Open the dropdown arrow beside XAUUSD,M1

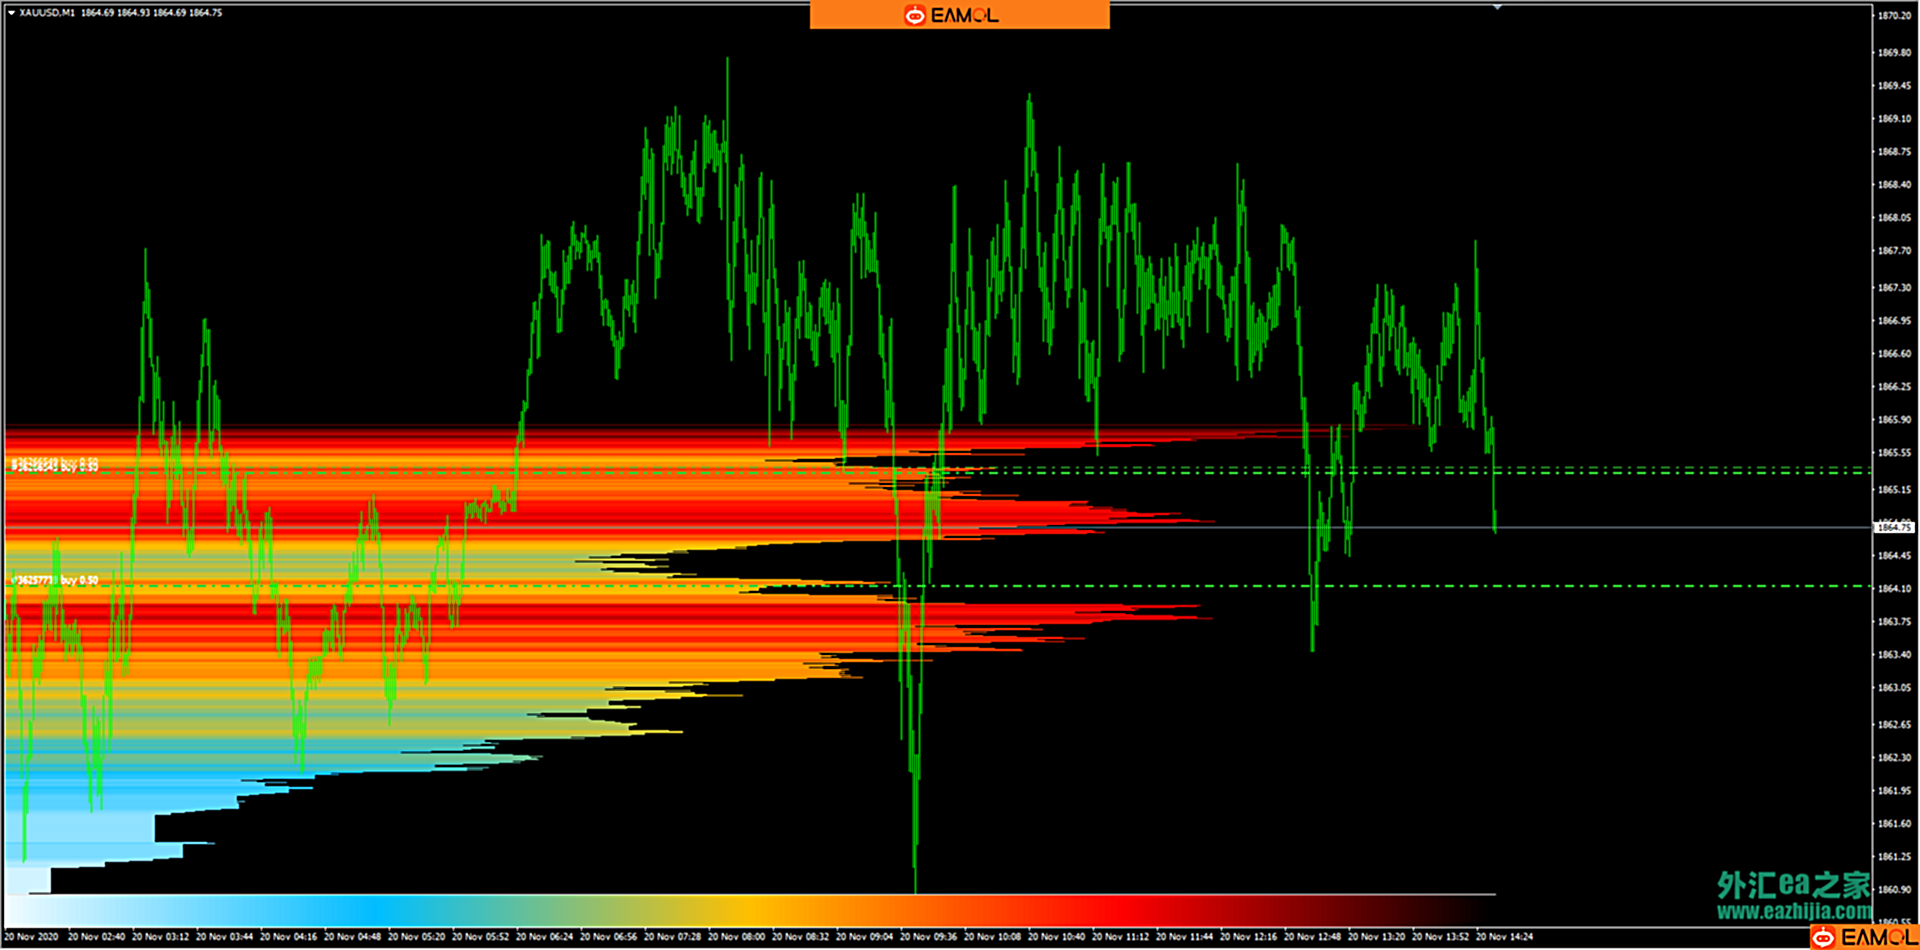pyautogui.click(x=11, y=13)
